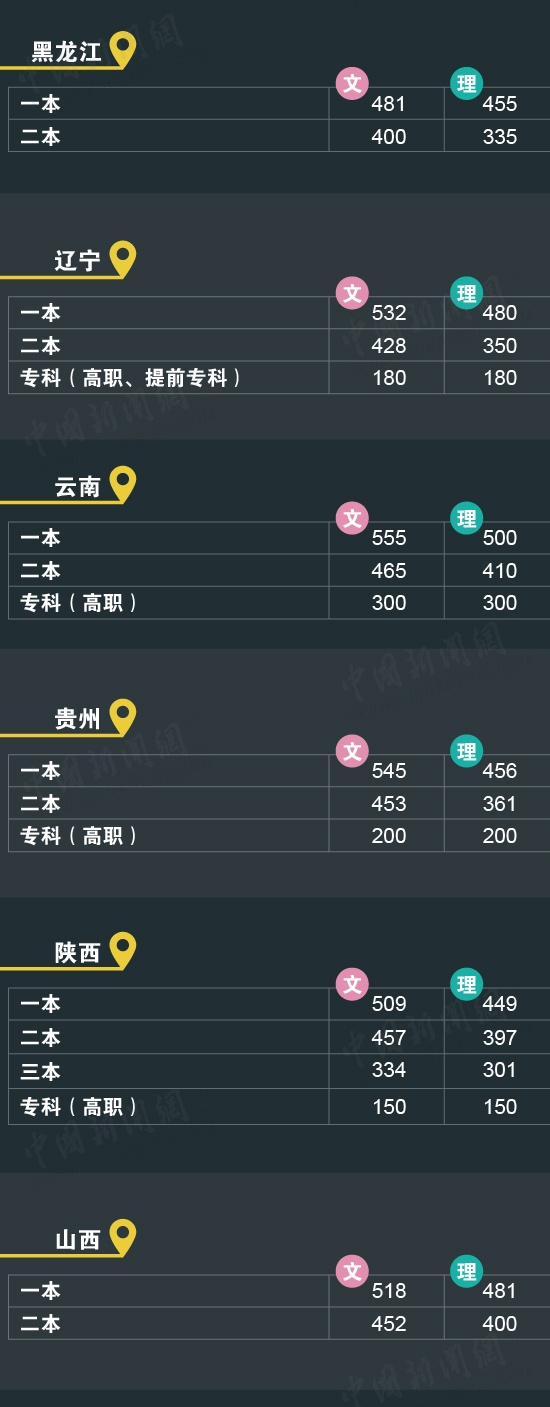Click 贵州 二本 science score 361

tap(500, 804)
